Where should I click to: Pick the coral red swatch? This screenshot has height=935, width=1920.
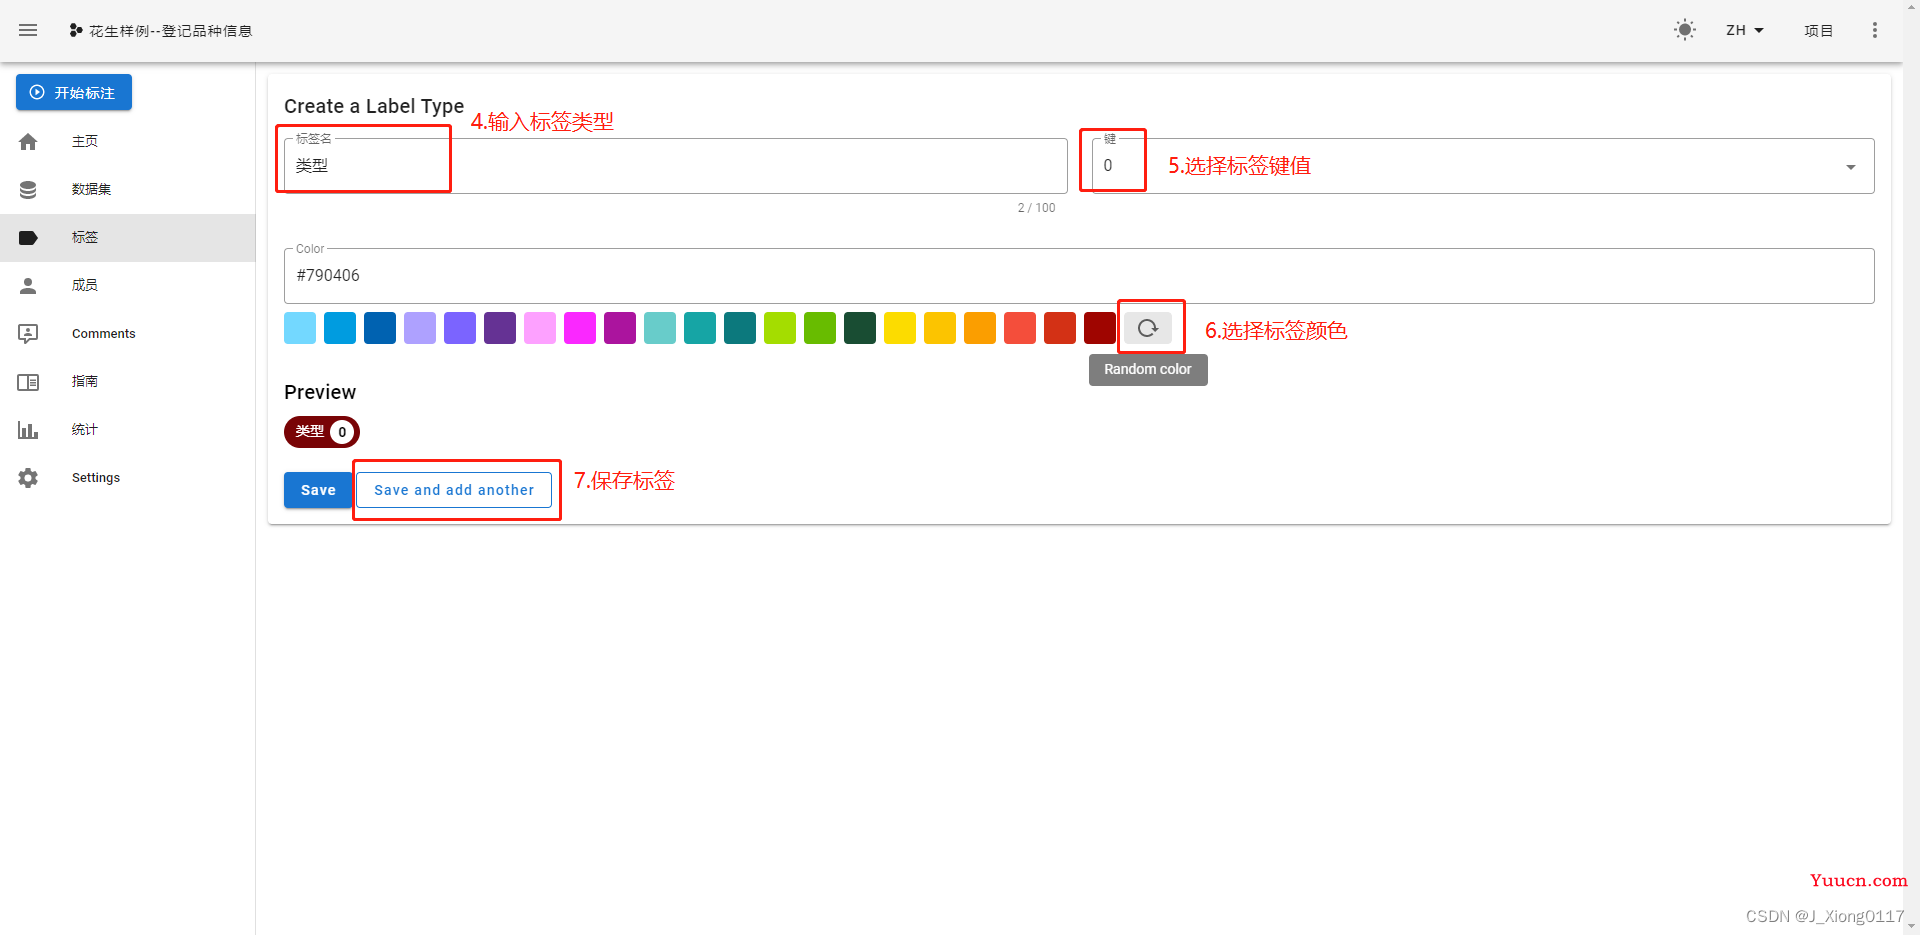(1020, 328)
